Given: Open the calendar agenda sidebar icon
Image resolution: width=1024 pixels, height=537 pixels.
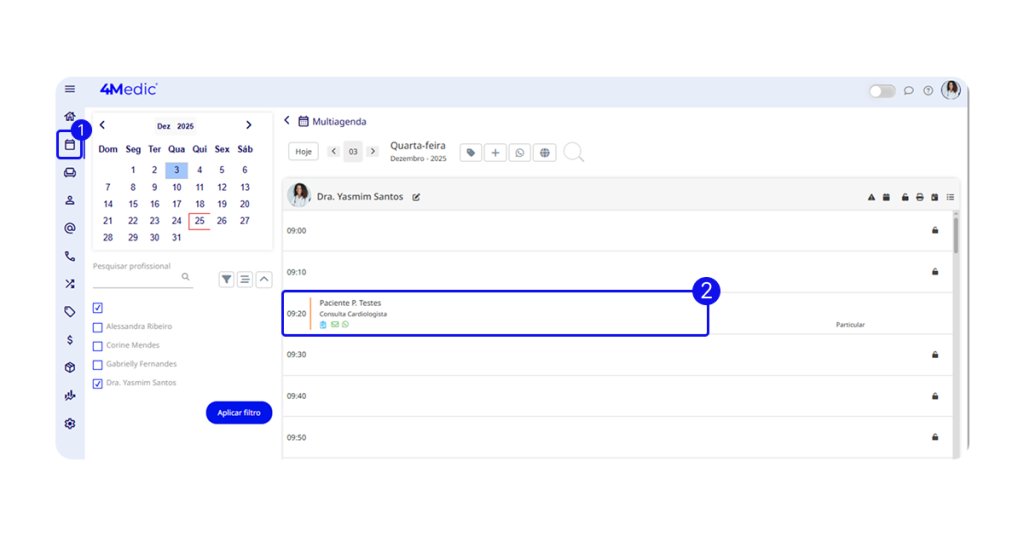Looking at the screenshot, I should 69,145.
